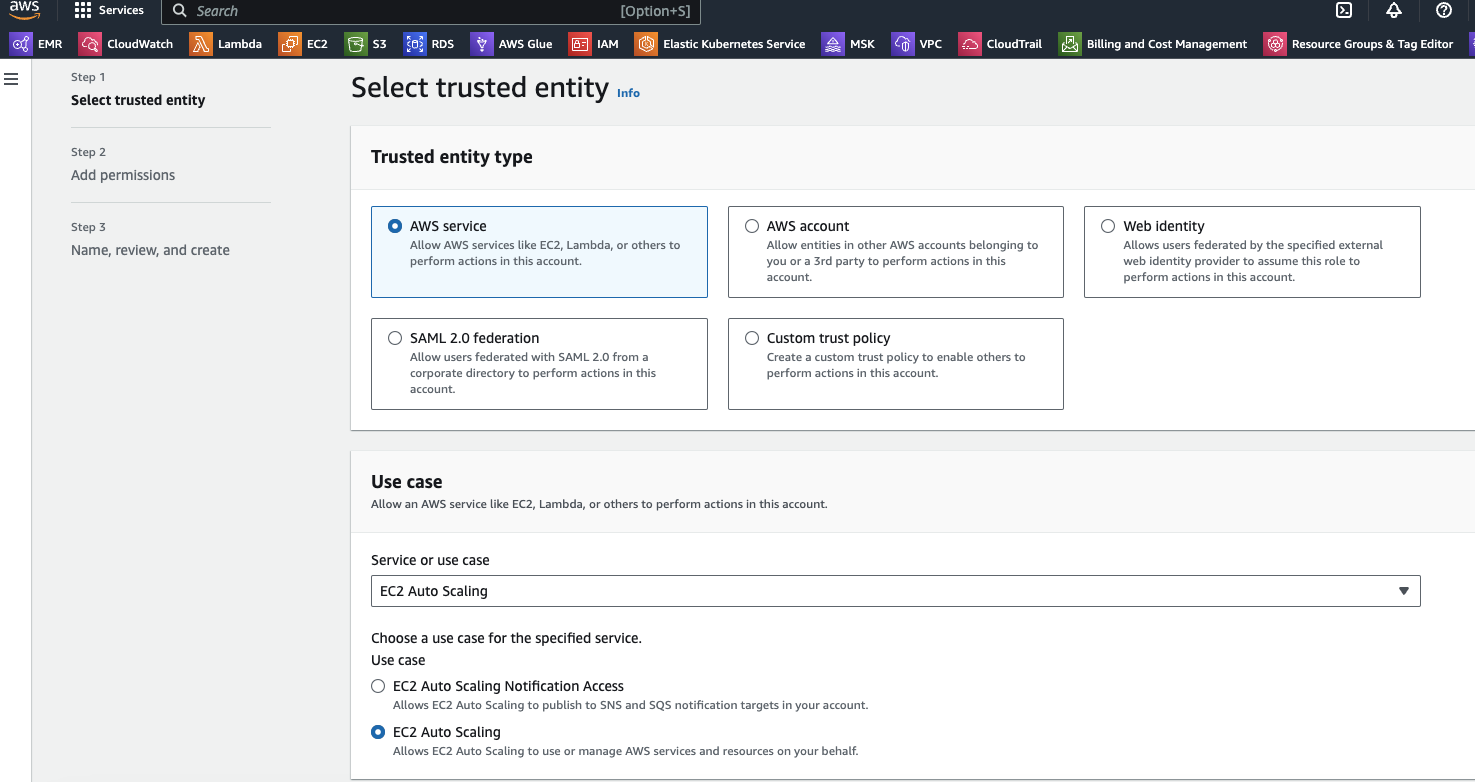Open the Lambda icon shortcut
Viewport: 1475px width, 782px height.
click(201, 44)
